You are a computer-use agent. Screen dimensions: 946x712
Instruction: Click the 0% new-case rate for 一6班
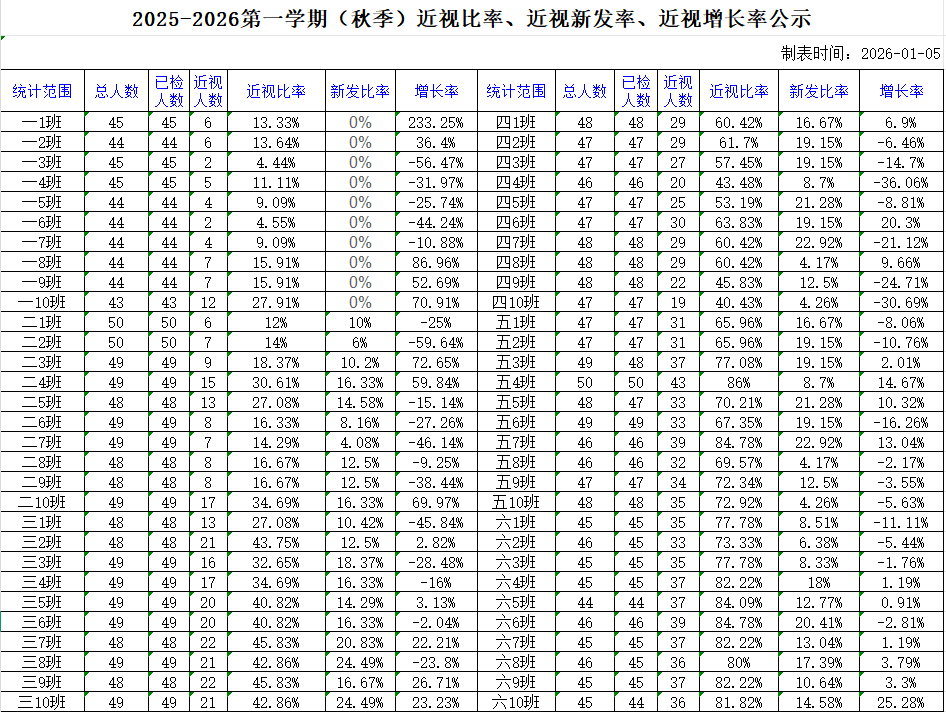pos(355,225)
